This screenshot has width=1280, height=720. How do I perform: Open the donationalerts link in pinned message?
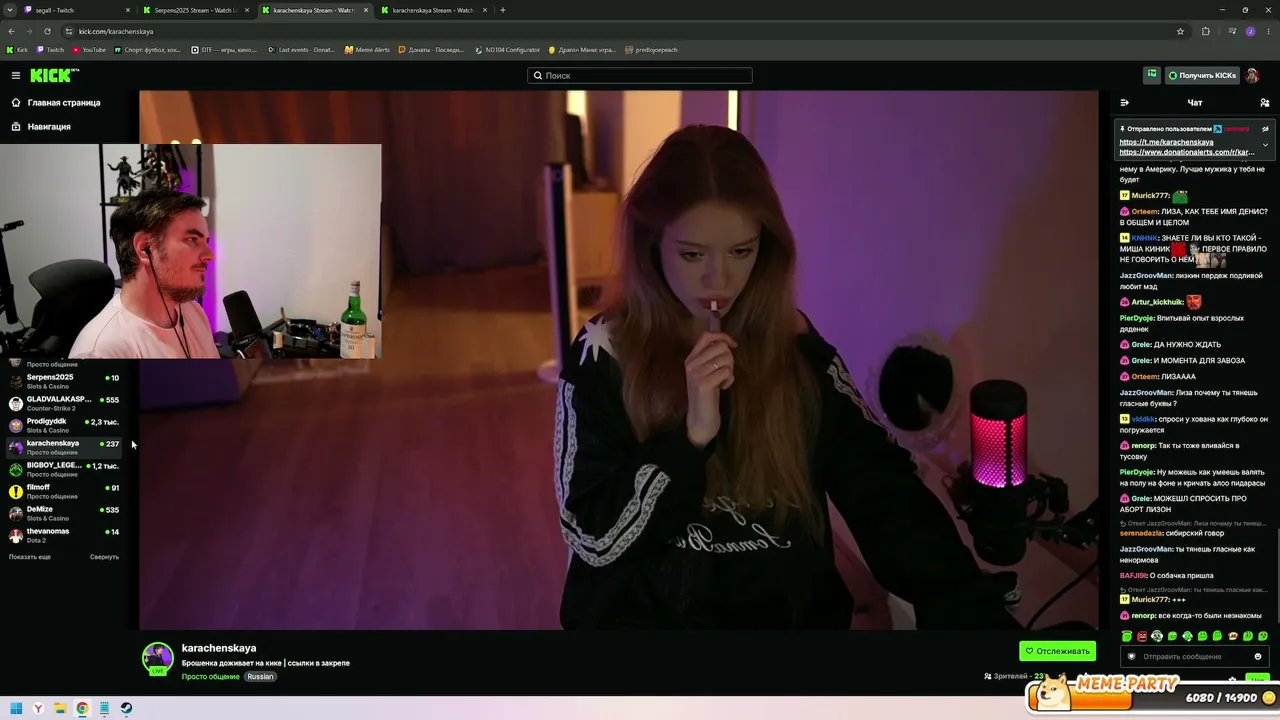point(1187,152)
